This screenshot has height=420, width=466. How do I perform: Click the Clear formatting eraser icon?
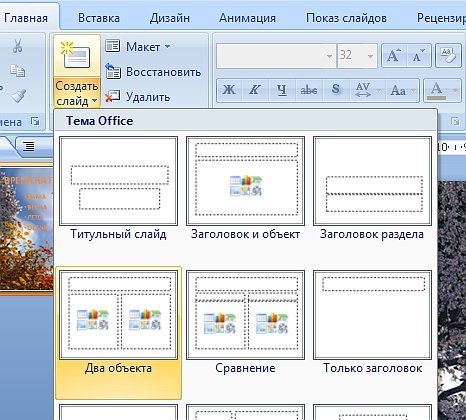click(x=448, y=56)
